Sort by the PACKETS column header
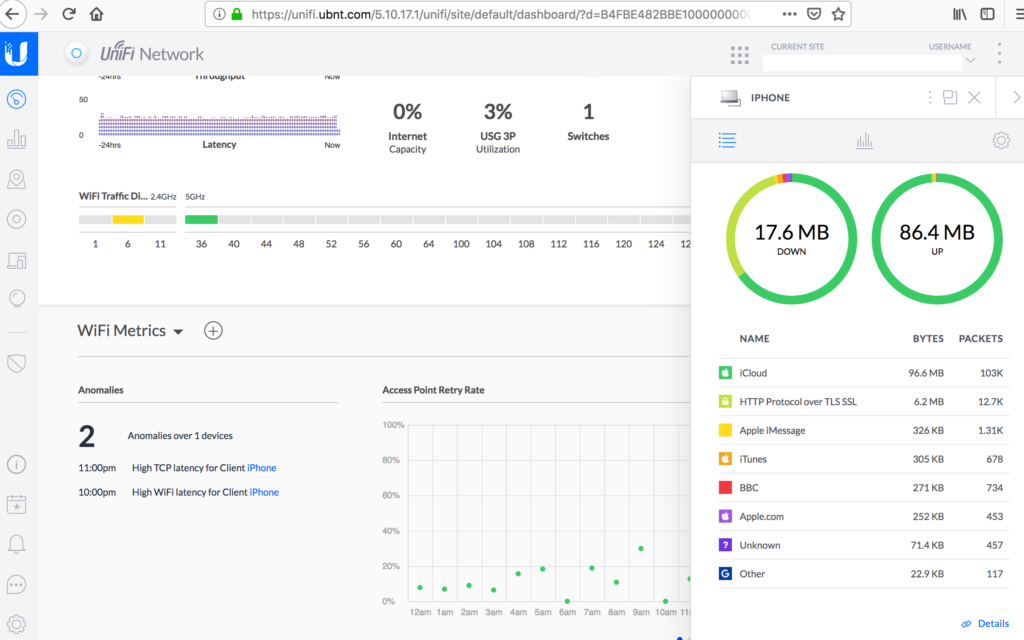The height and width of the screenshot is (640, 1024). (980, 338)
